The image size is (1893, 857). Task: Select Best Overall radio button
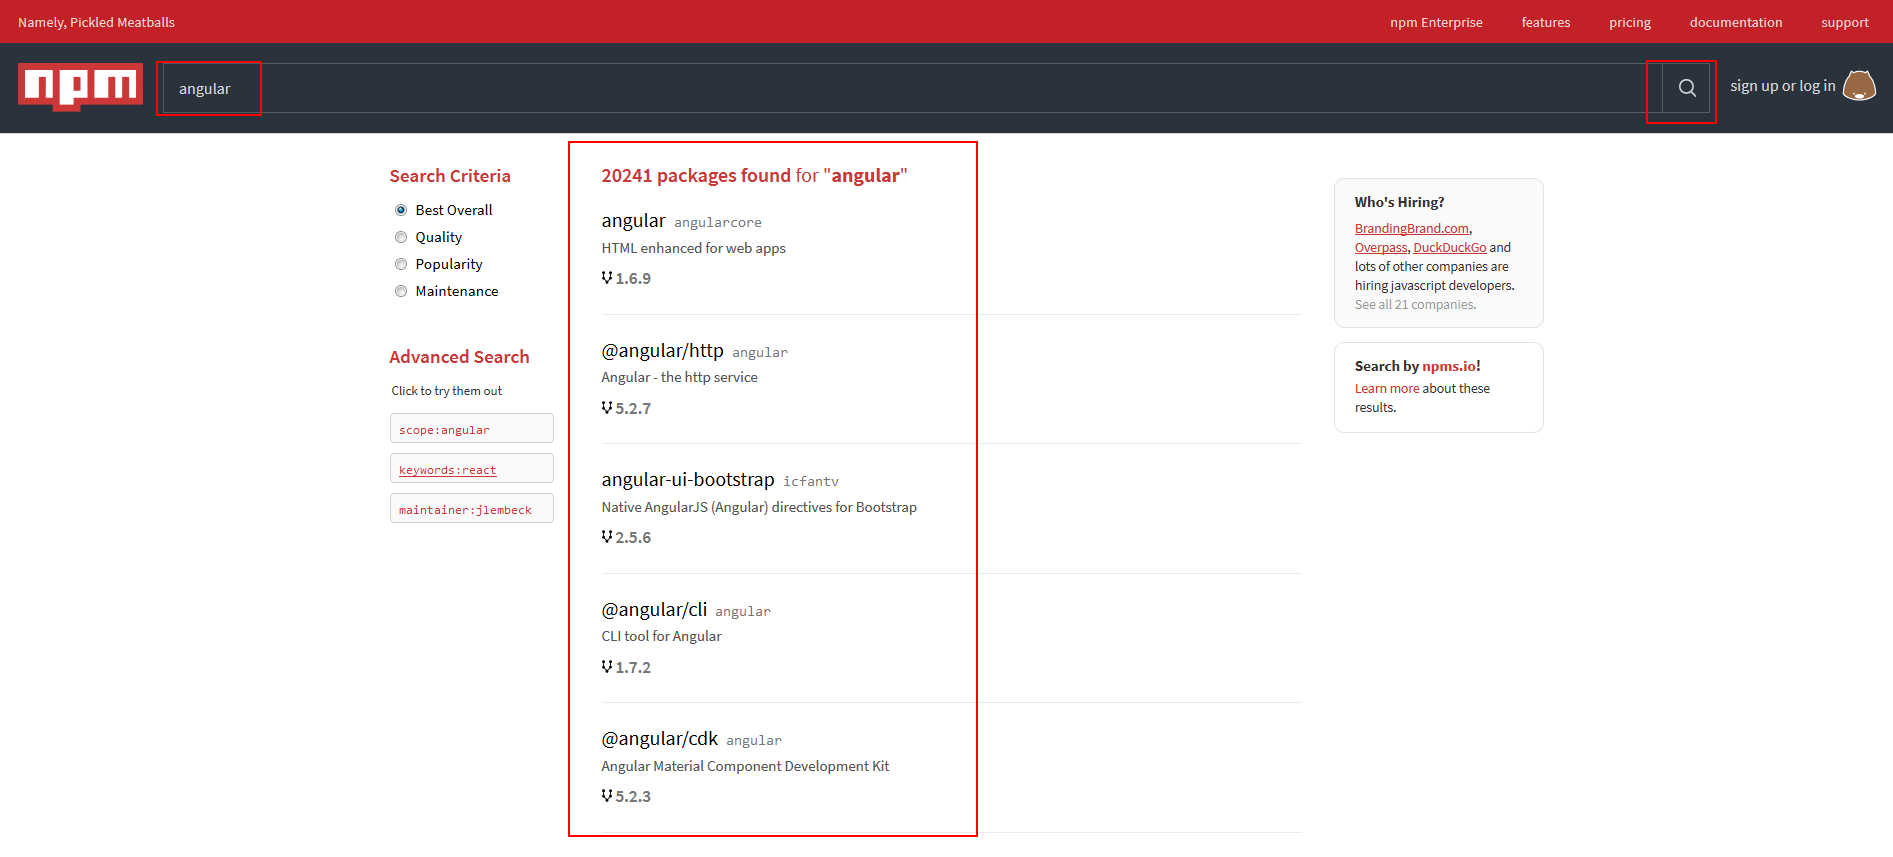[x=401, y=210]
